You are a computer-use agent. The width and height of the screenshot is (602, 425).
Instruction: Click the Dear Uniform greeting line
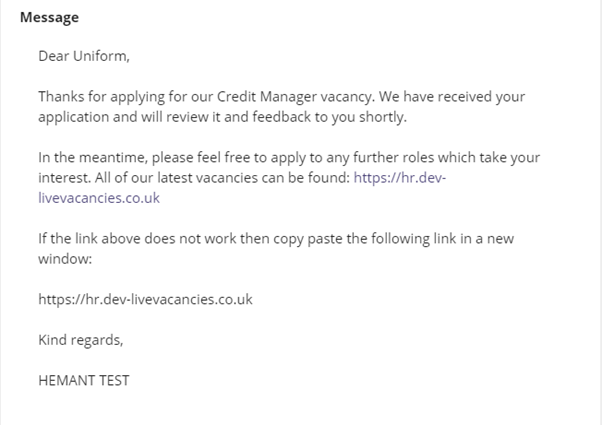[x=84, y=56]
